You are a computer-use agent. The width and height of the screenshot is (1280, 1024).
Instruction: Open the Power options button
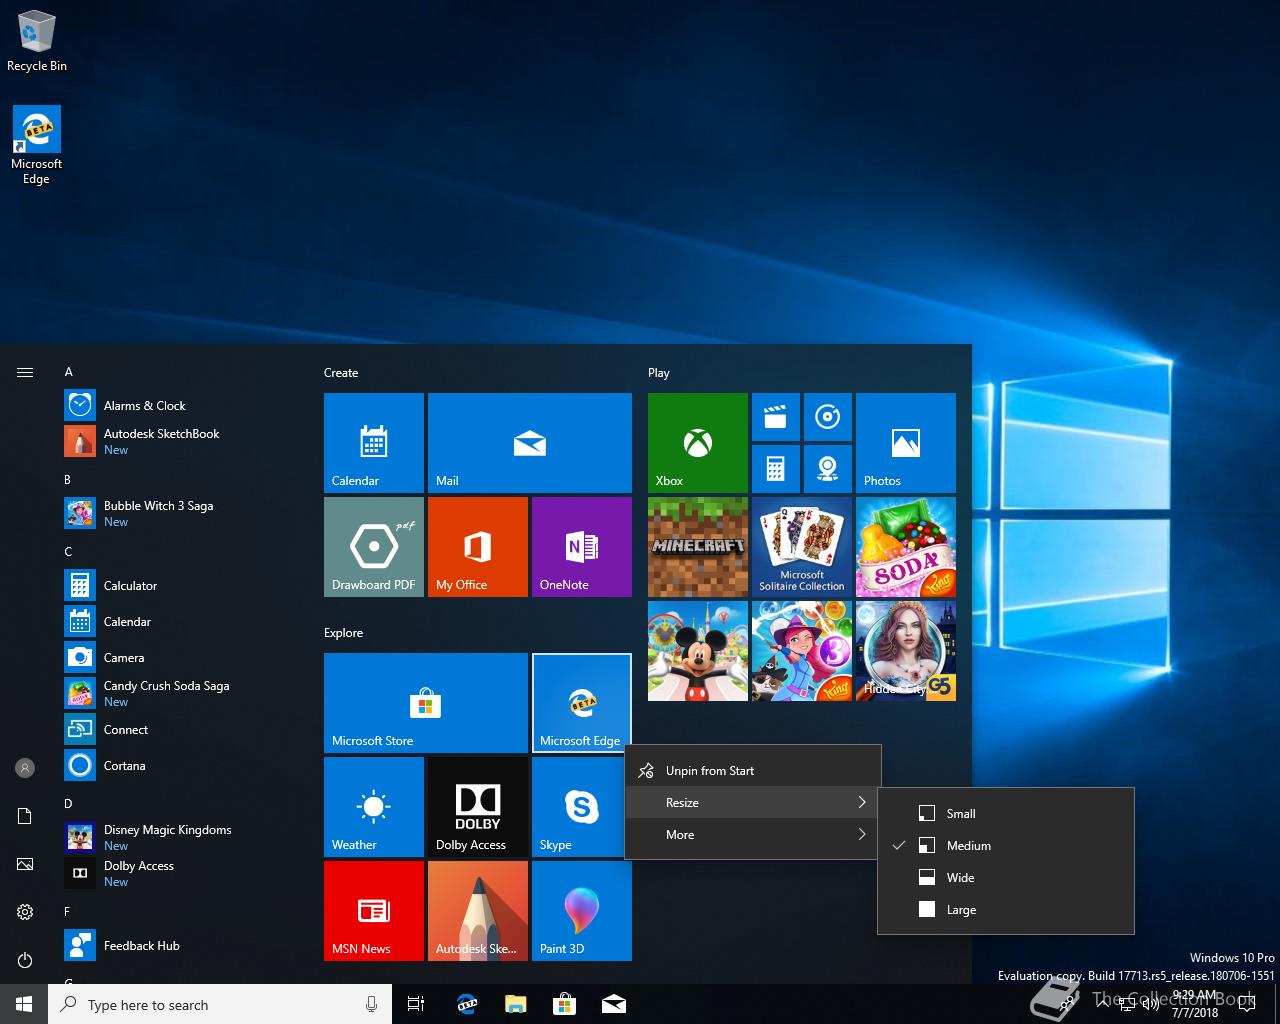pyautogui.click(x=25, y=960)
